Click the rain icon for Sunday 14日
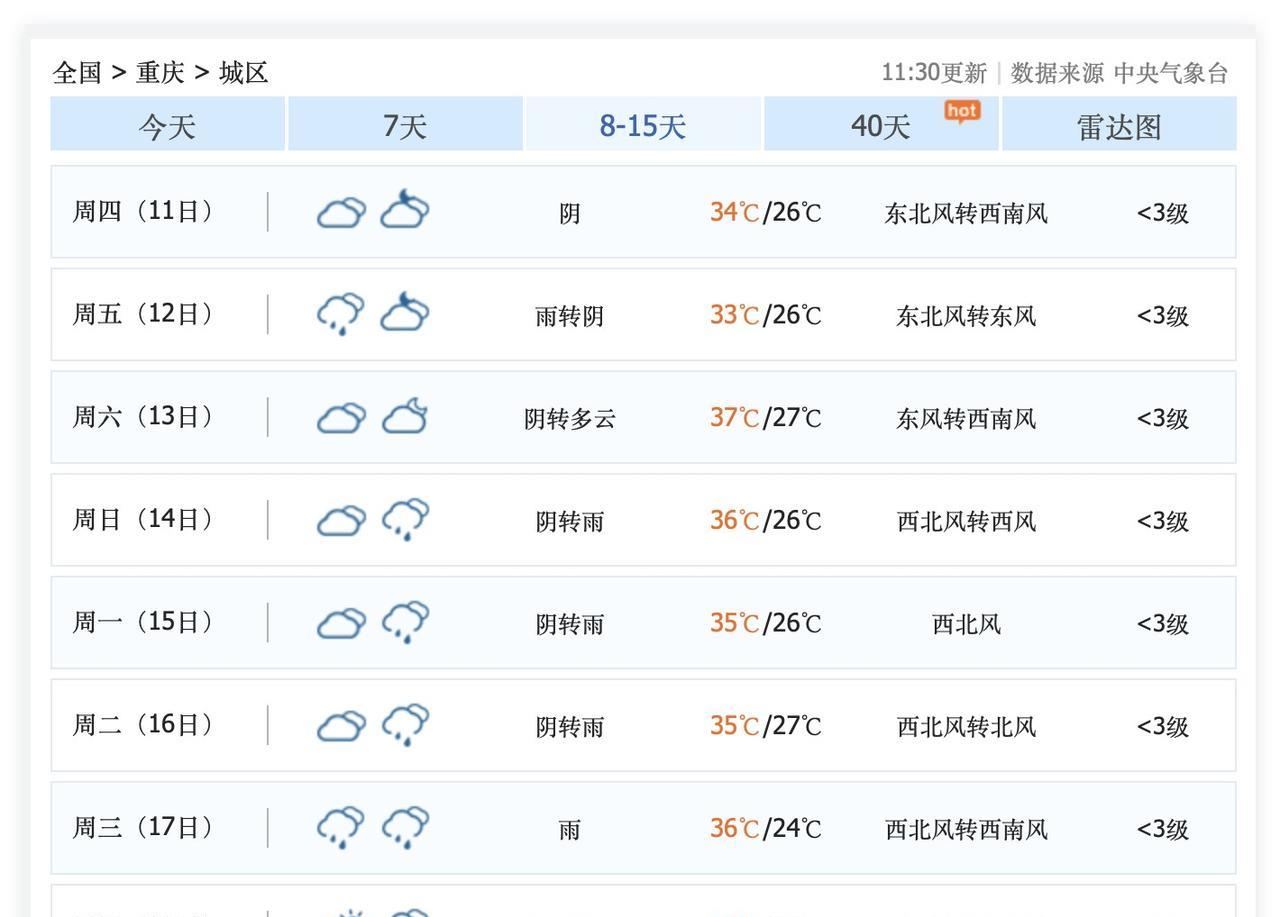This screenshot has height=917, width=1280. tap(405, 520)
